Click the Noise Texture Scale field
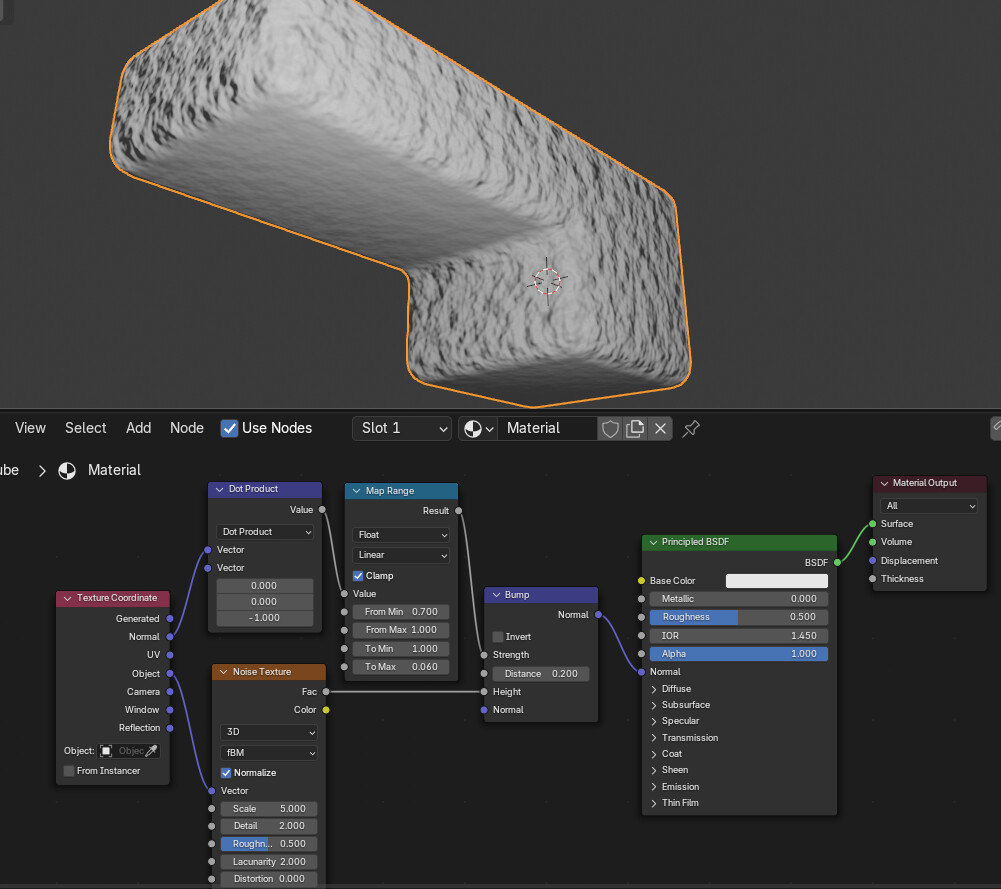Viewport: 1001px width, 889px height. [269, 809]
